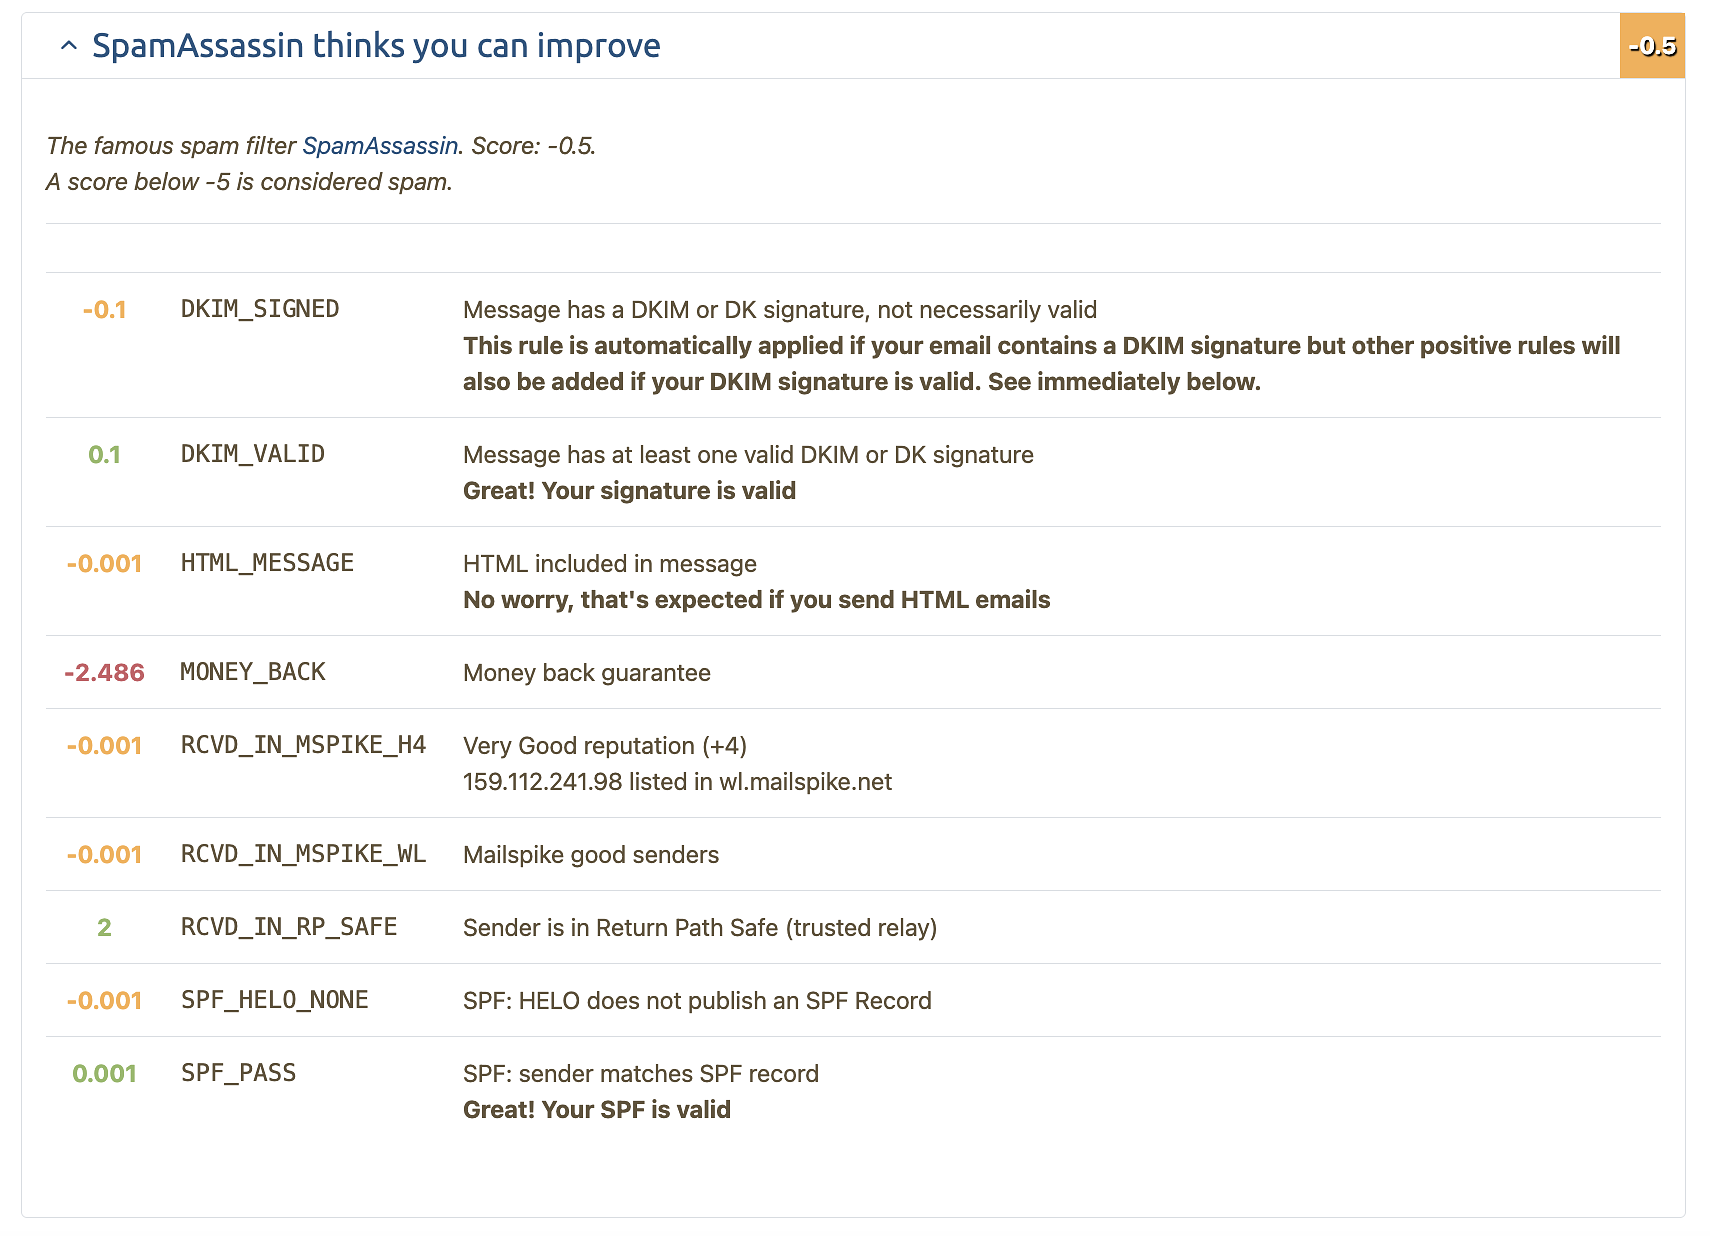Click the "Money back guarantee" description
The height and width of the screenshot is (1236, 1710).
(587, 673)
